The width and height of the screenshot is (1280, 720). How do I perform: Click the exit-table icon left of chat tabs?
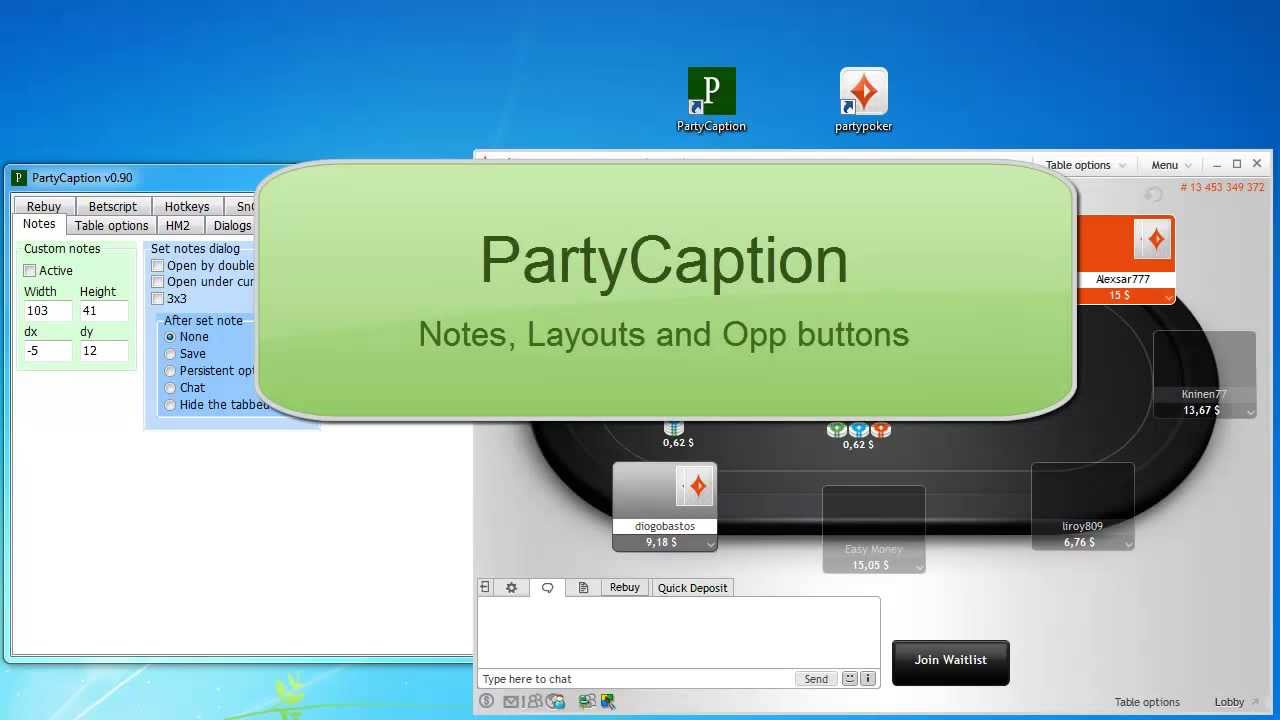click(485, 587)
